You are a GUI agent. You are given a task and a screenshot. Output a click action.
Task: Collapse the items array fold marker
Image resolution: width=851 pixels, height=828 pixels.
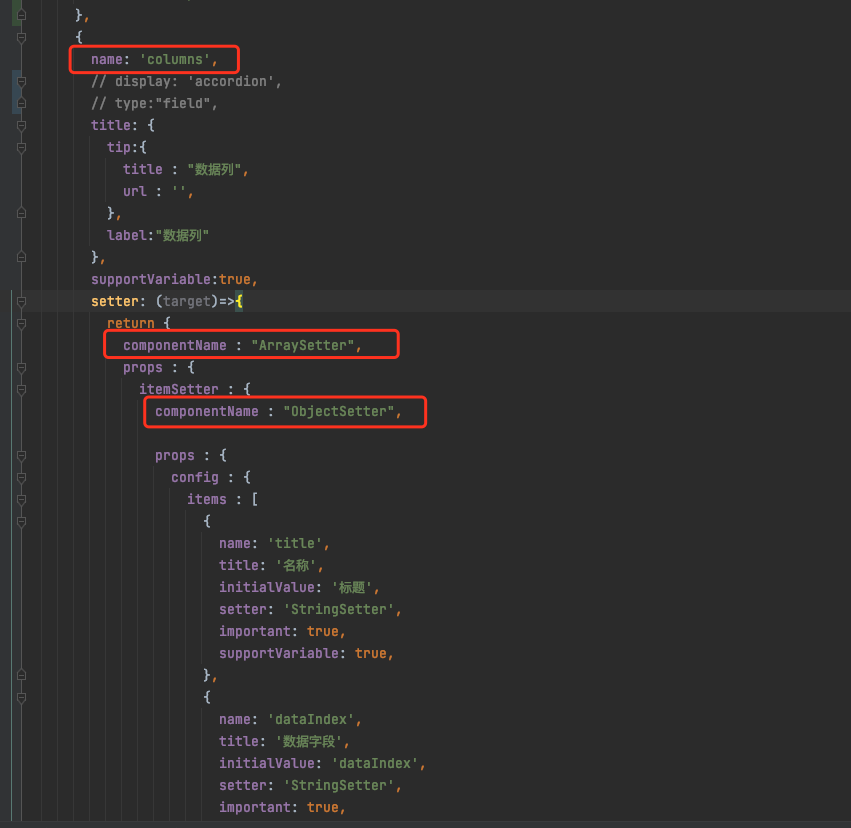pos(20,499)
